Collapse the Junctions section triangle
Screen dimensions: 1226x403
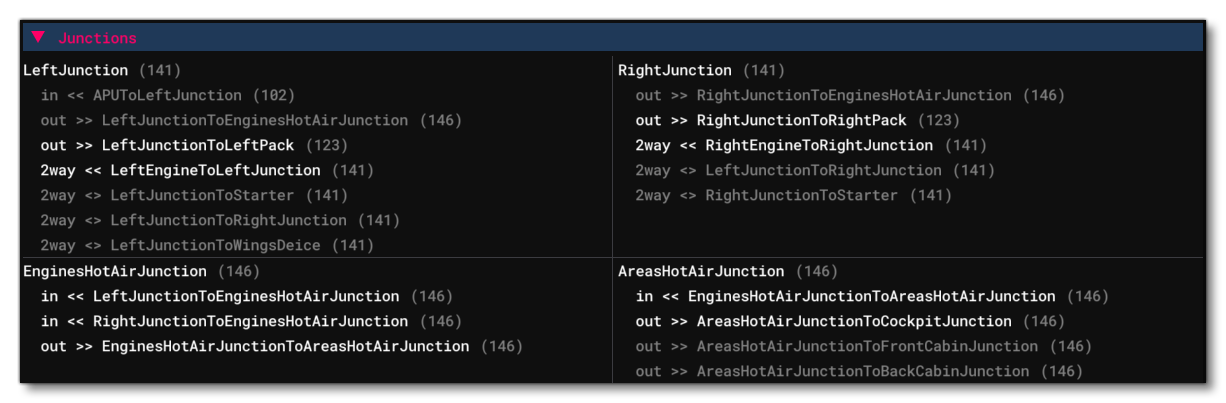38,38
